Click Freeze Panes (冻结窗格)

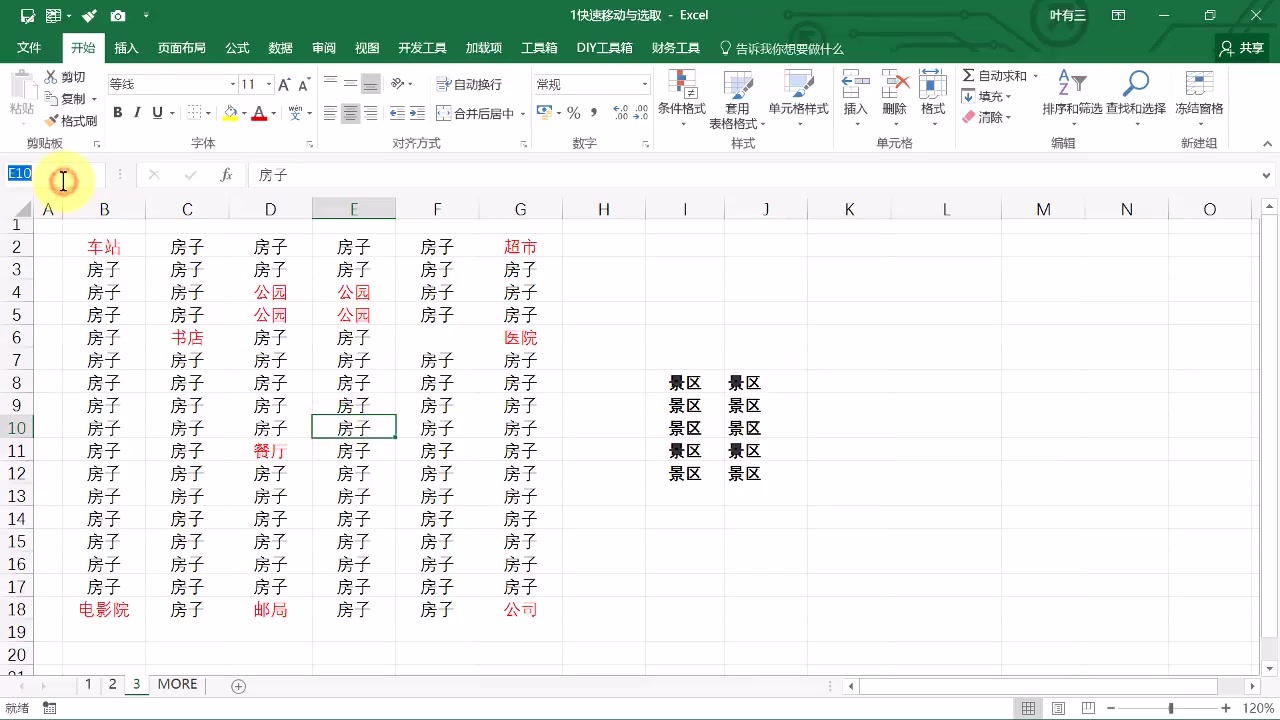(x=1199, y=98)
